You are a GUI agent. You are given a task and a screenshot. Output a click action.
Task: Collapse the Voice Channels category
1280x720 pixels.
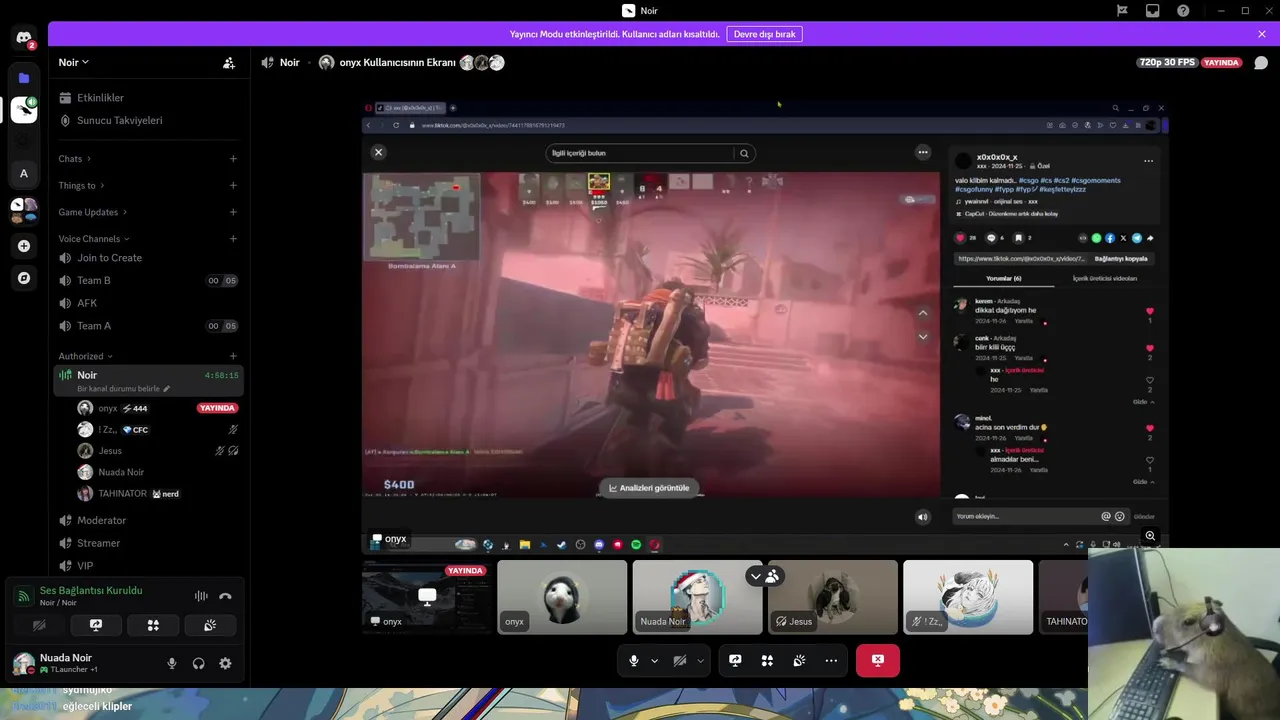coord(94,239)
